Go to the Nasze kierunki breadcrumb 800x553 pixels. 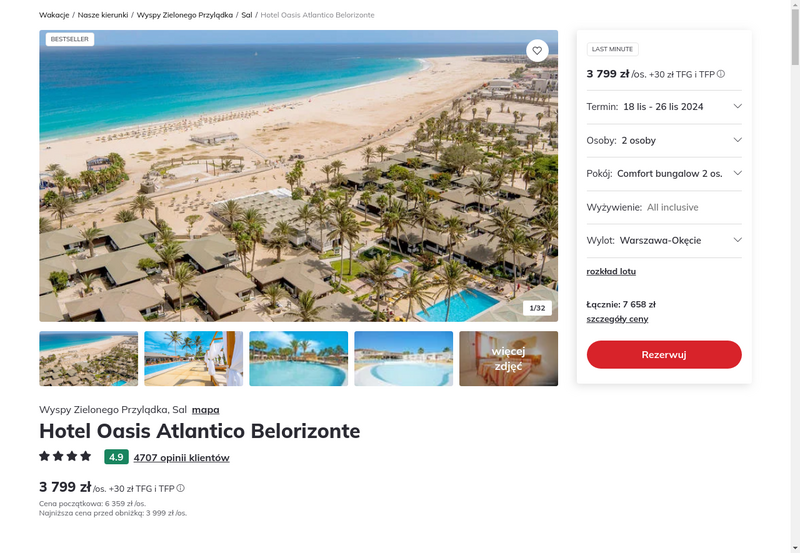click(103, 15)
